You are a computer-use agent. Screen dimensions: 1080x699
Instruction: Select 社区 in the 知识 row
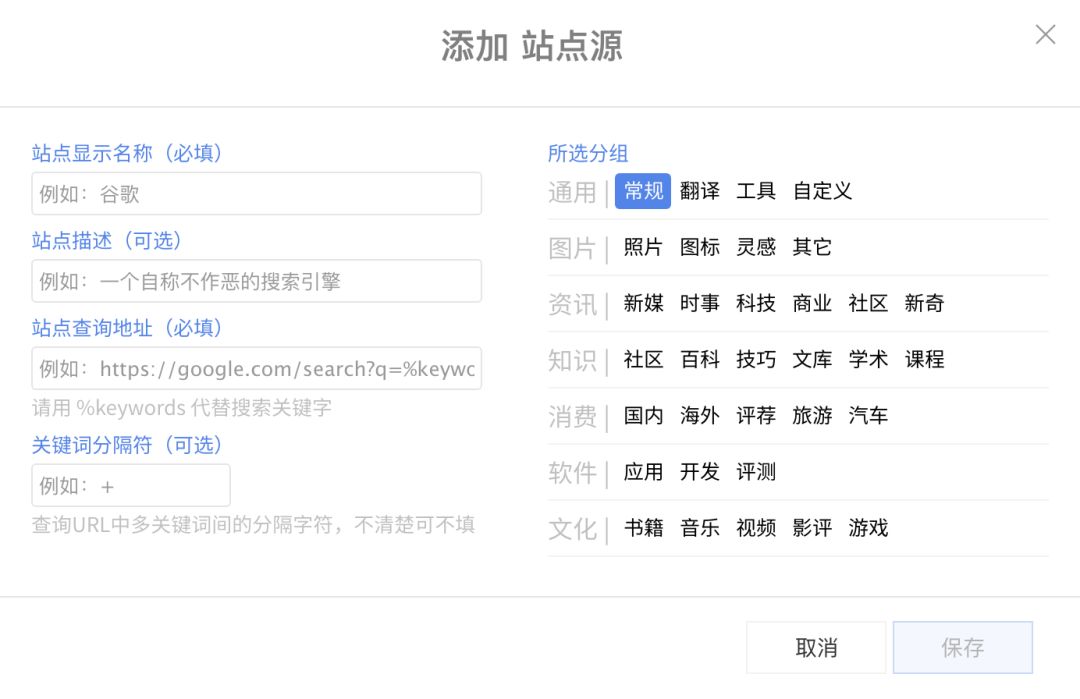click(643, 359)
